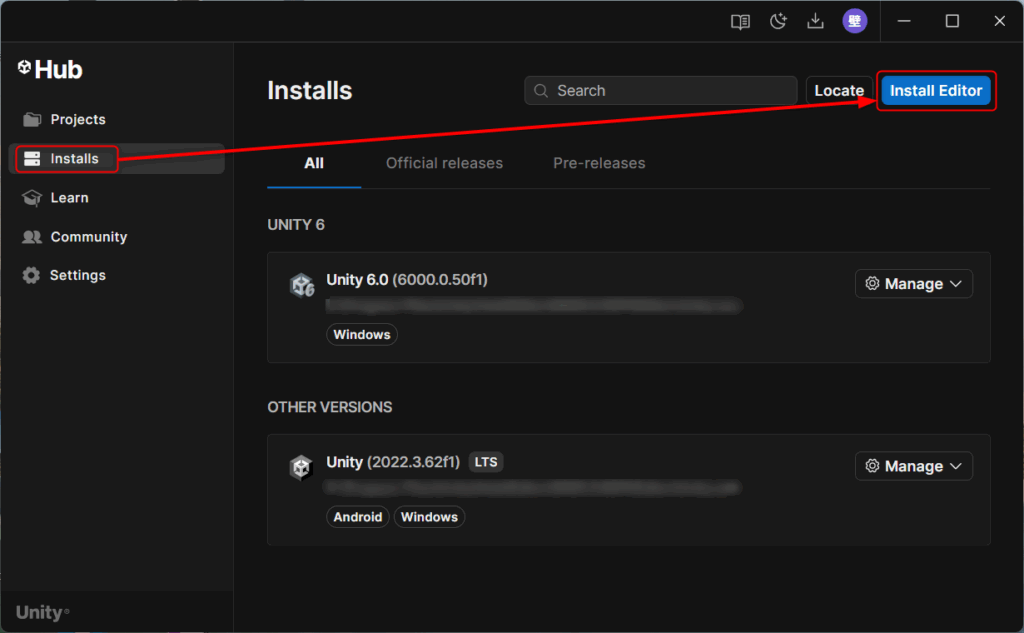Click the Unity (2022.3.62f1) title
The height and width of the screenshot is (633, 1024).
[x=393, y=462]
